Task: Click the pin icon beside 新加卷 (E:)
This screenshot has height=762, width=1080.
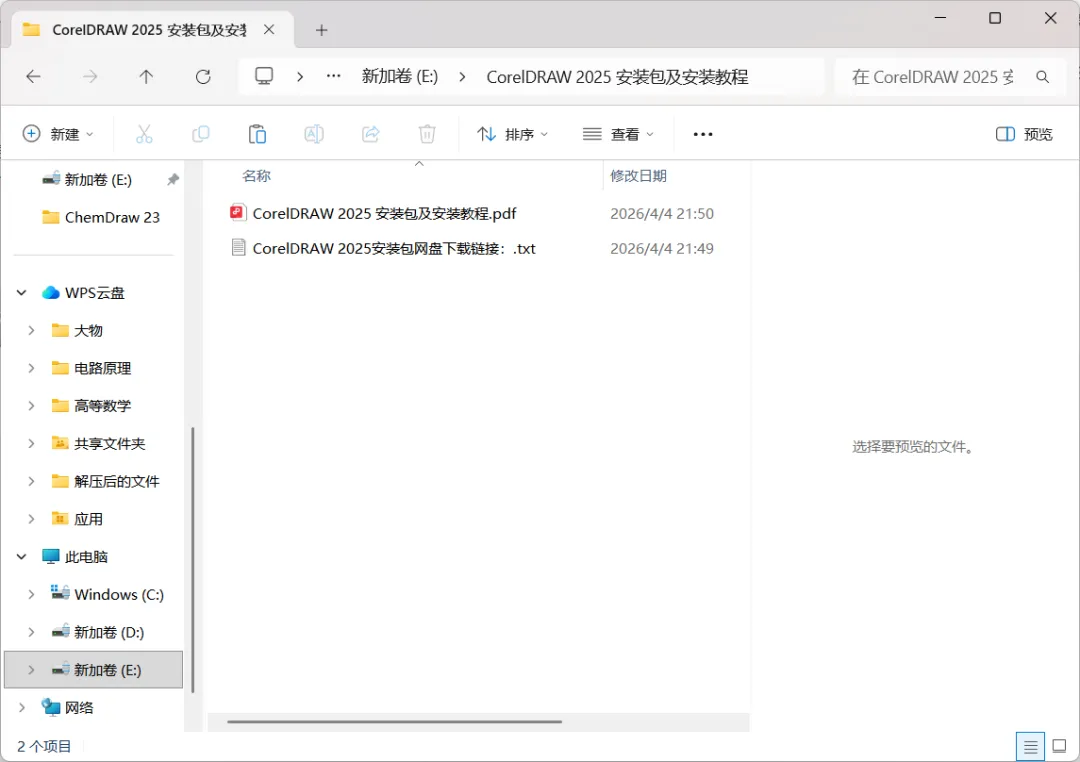Action: (173, 179)
